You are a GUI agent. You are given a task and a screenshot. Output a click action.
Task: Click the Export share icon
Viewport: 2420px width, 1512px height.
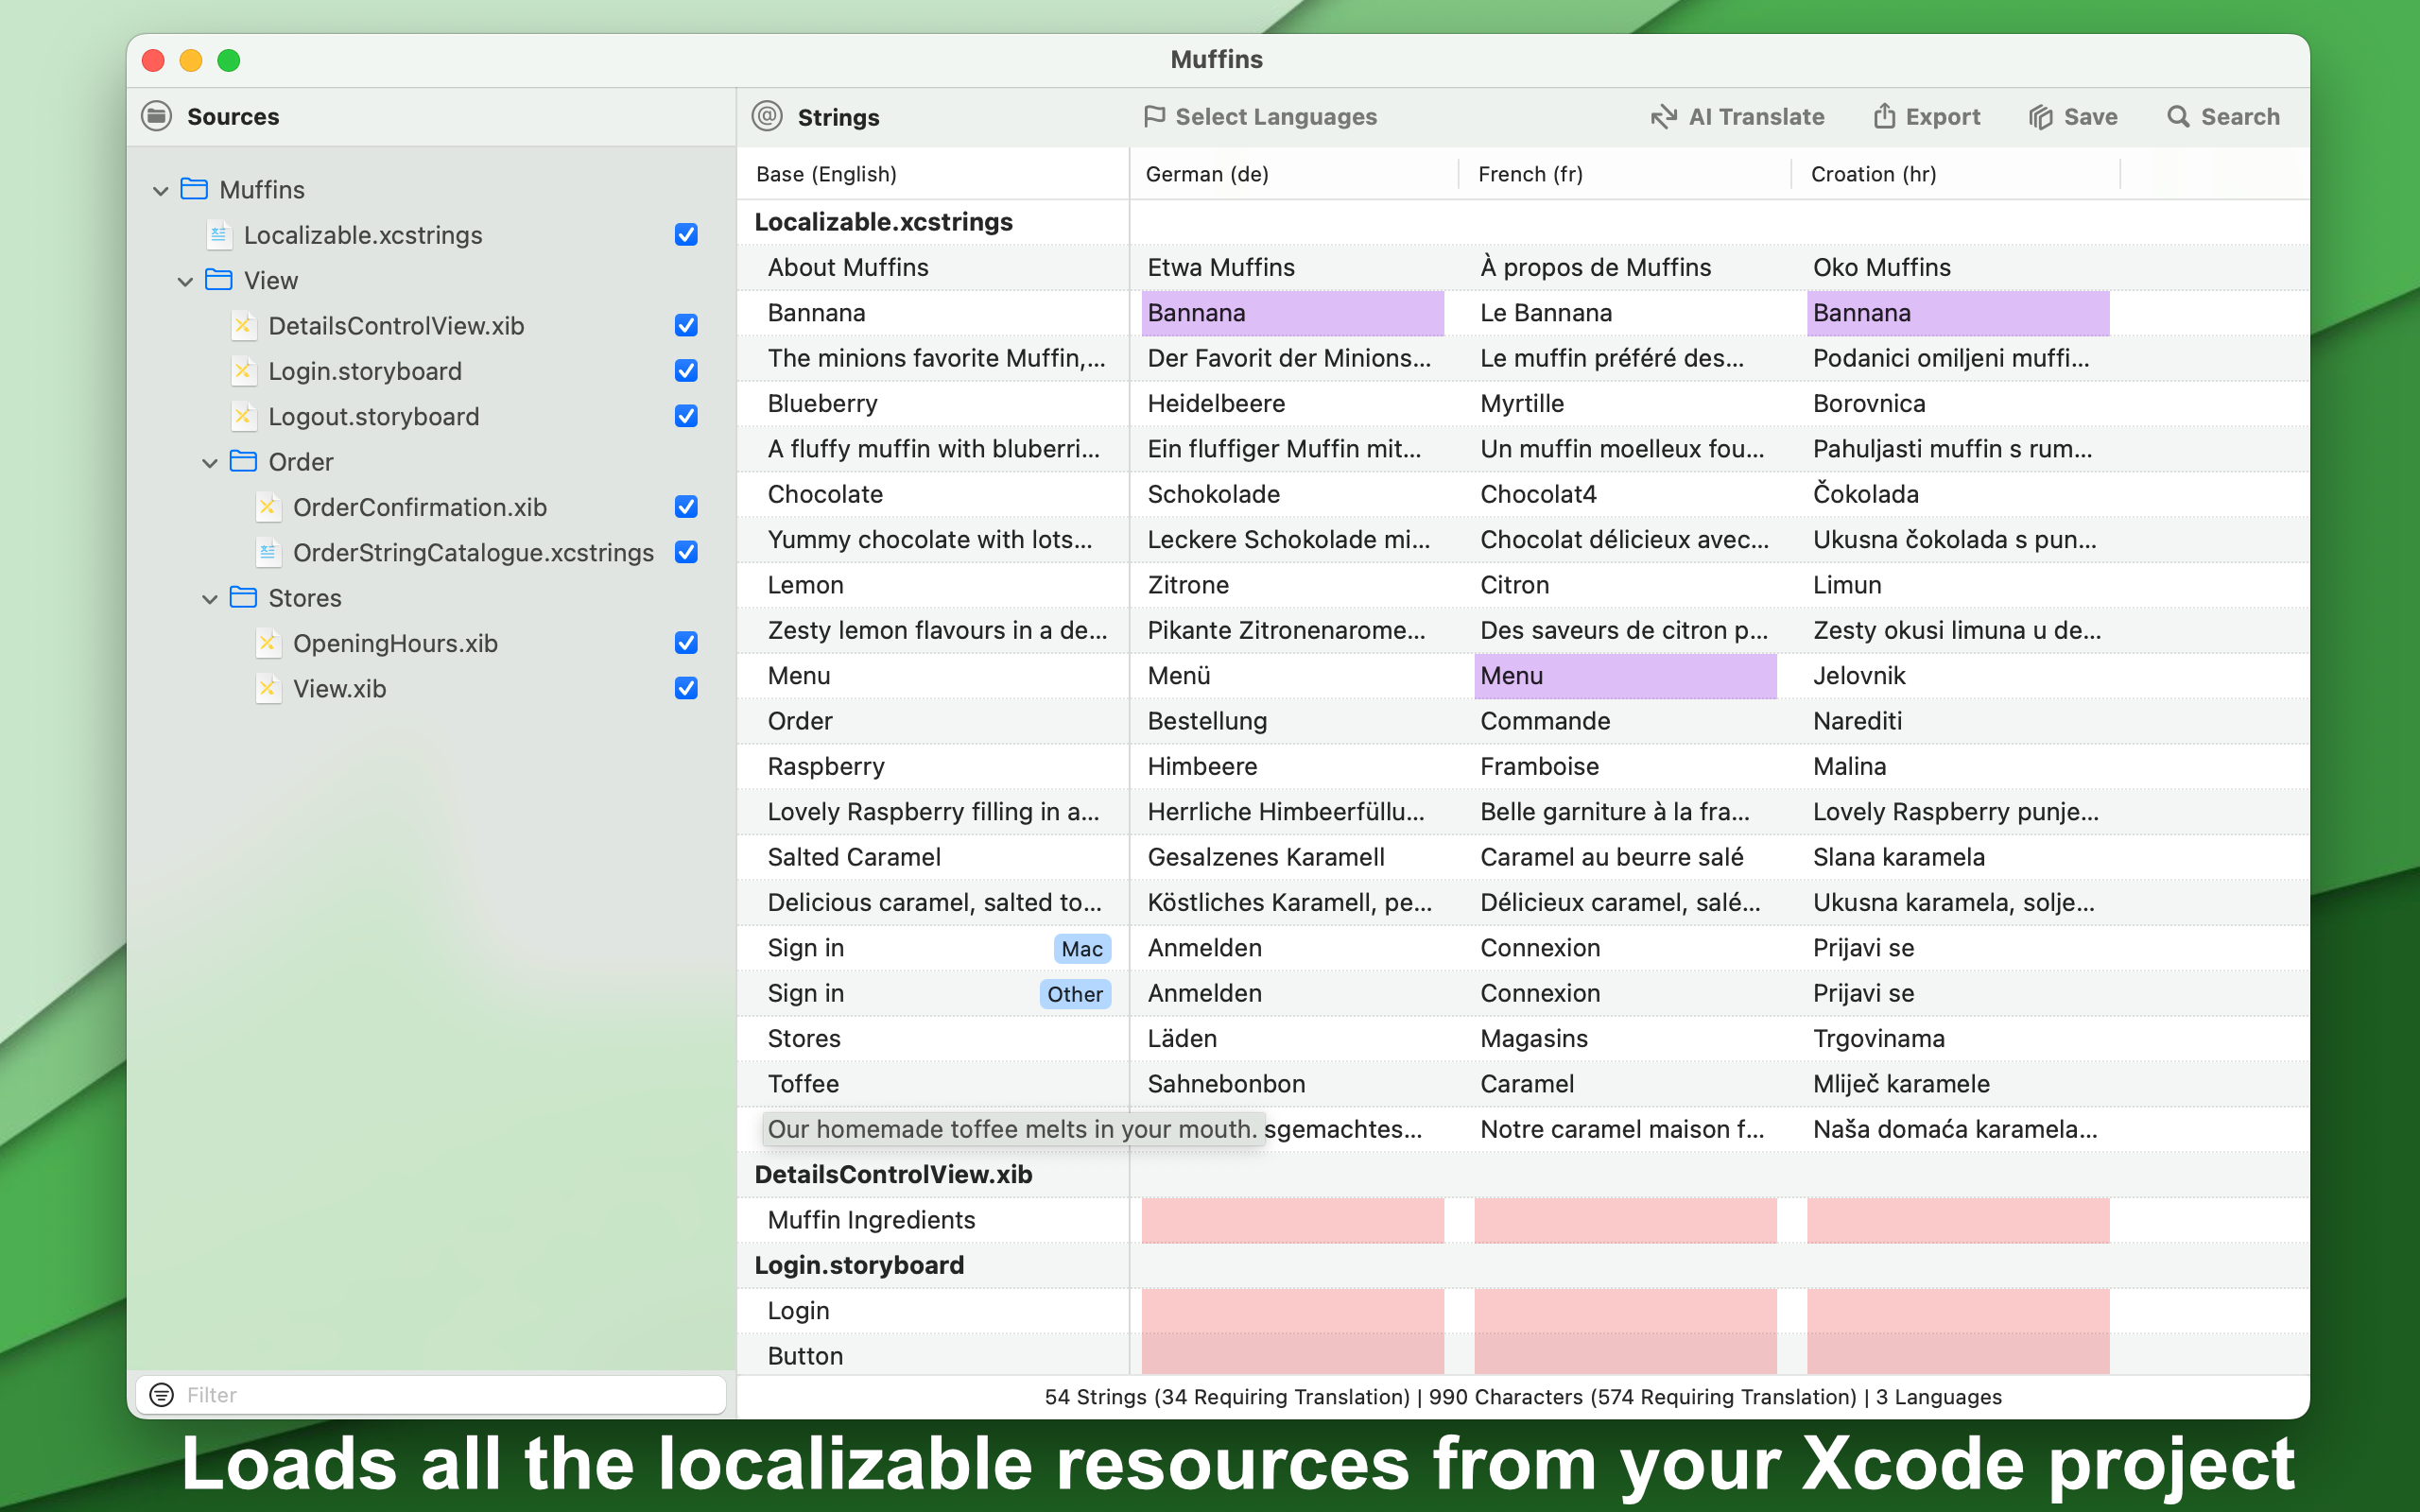click(1884, 116)
